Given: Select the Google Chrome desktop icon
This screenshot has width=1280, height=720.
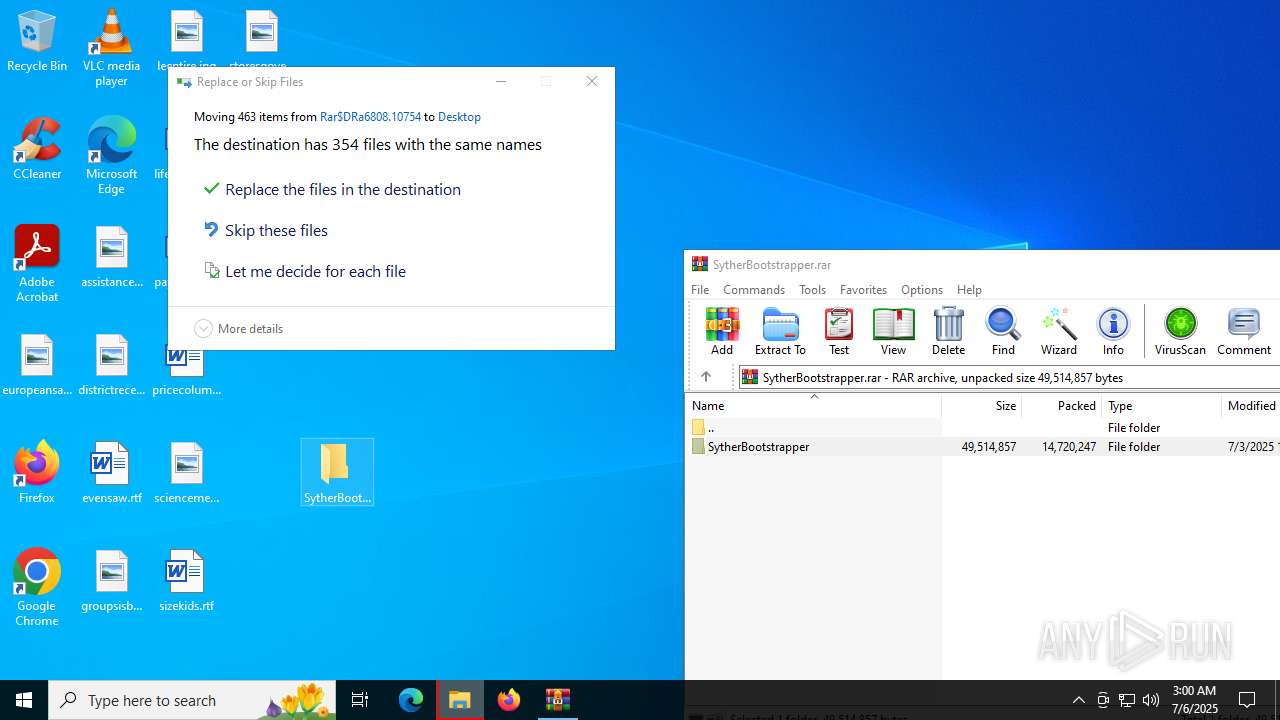Looking at the screenshot, I should click(37, 587).
